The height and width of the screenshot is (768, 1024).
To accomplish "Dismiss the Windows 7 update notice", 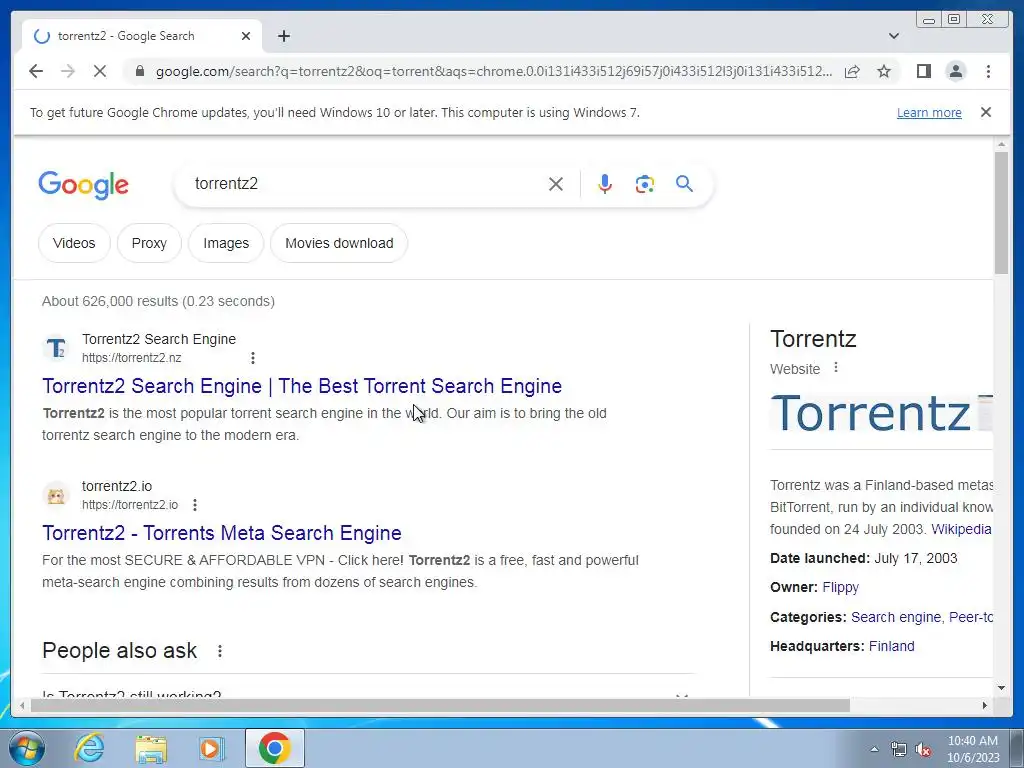I will pyautogui.click(x=986, y=112).
